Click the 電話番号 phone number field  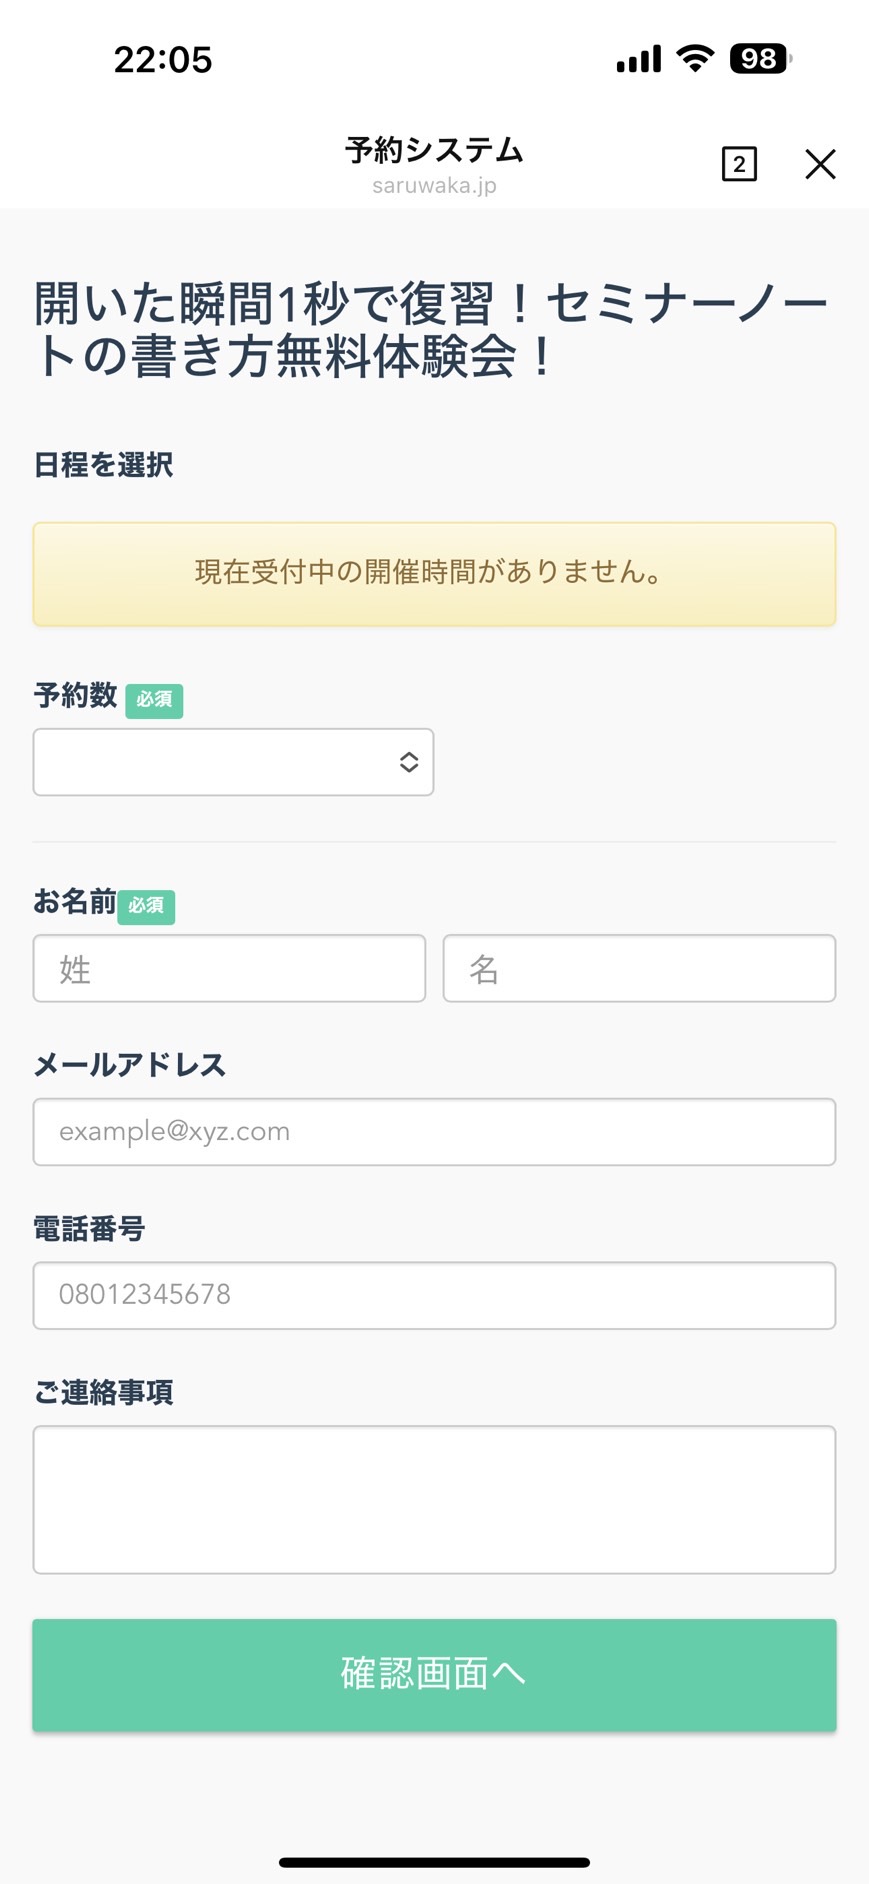tap(434, 1295)
